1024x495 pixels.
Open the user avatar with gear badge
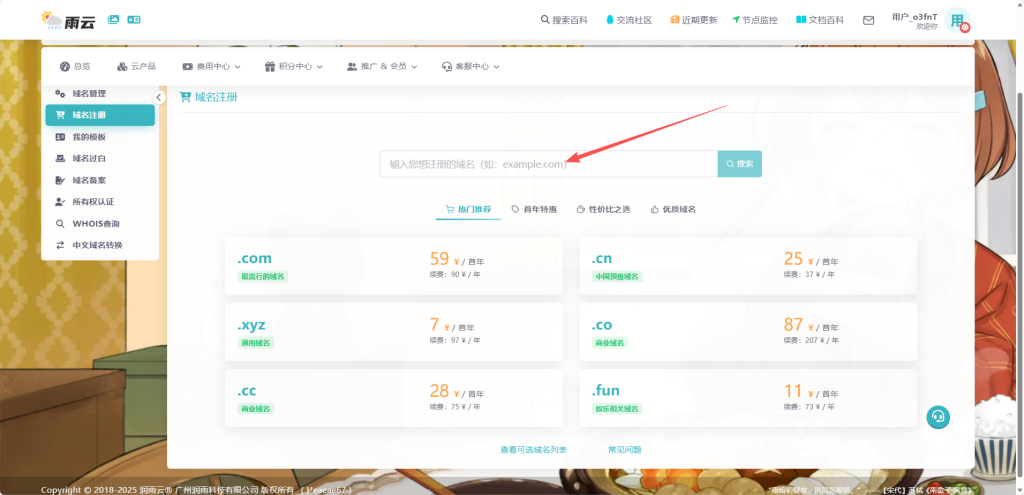958,20
